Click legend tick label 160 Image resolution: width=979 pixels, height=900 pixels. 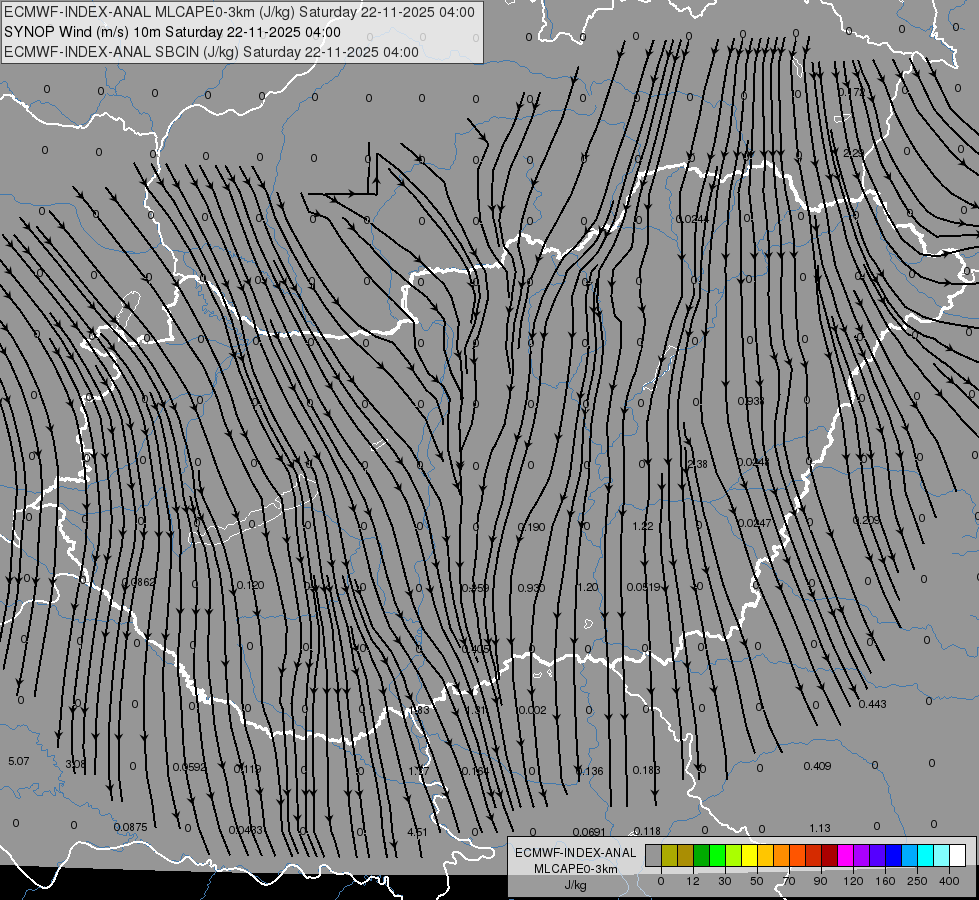pos(885,881)
